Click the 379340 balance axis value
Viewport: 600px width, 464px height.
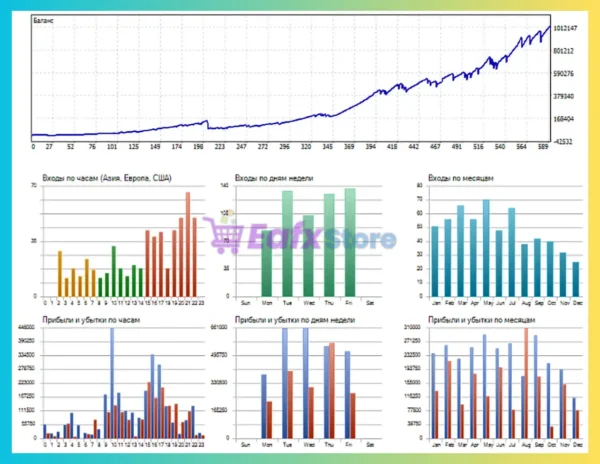coord(564,96)
